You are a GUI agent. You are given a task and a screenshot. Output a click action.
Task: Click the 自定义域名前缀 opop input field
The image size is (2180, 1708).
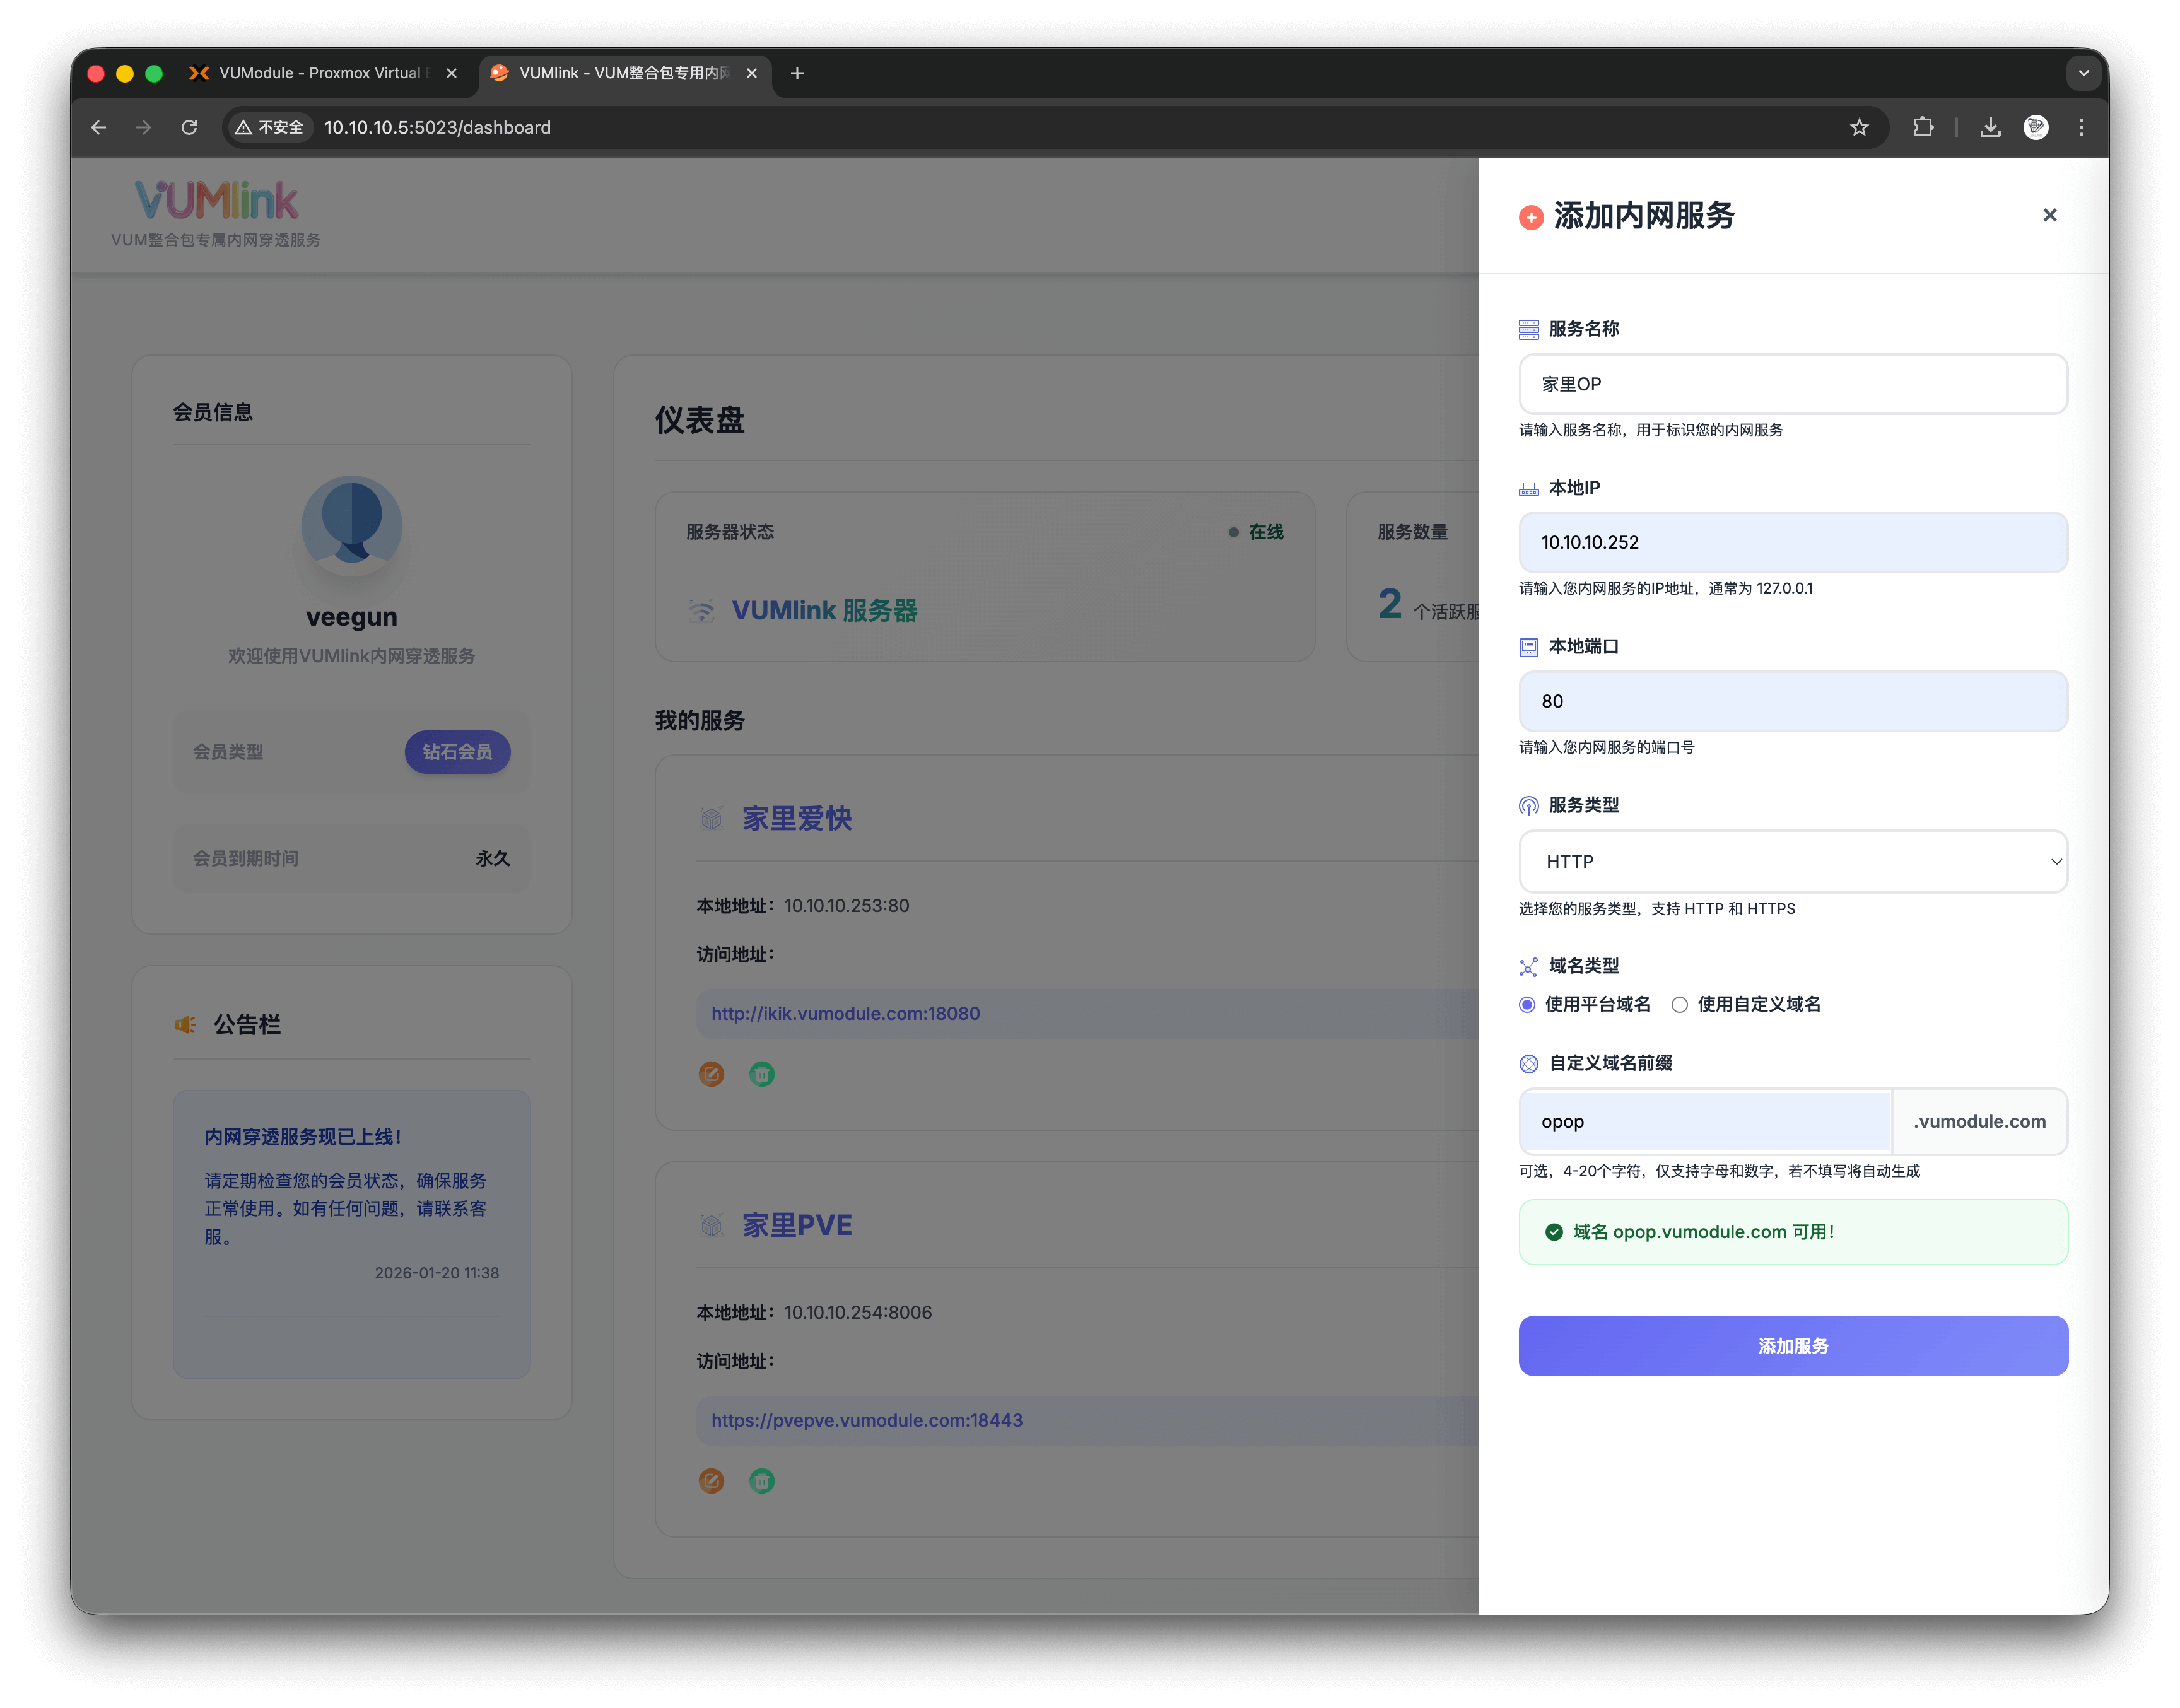[x=1705, y=1122]
